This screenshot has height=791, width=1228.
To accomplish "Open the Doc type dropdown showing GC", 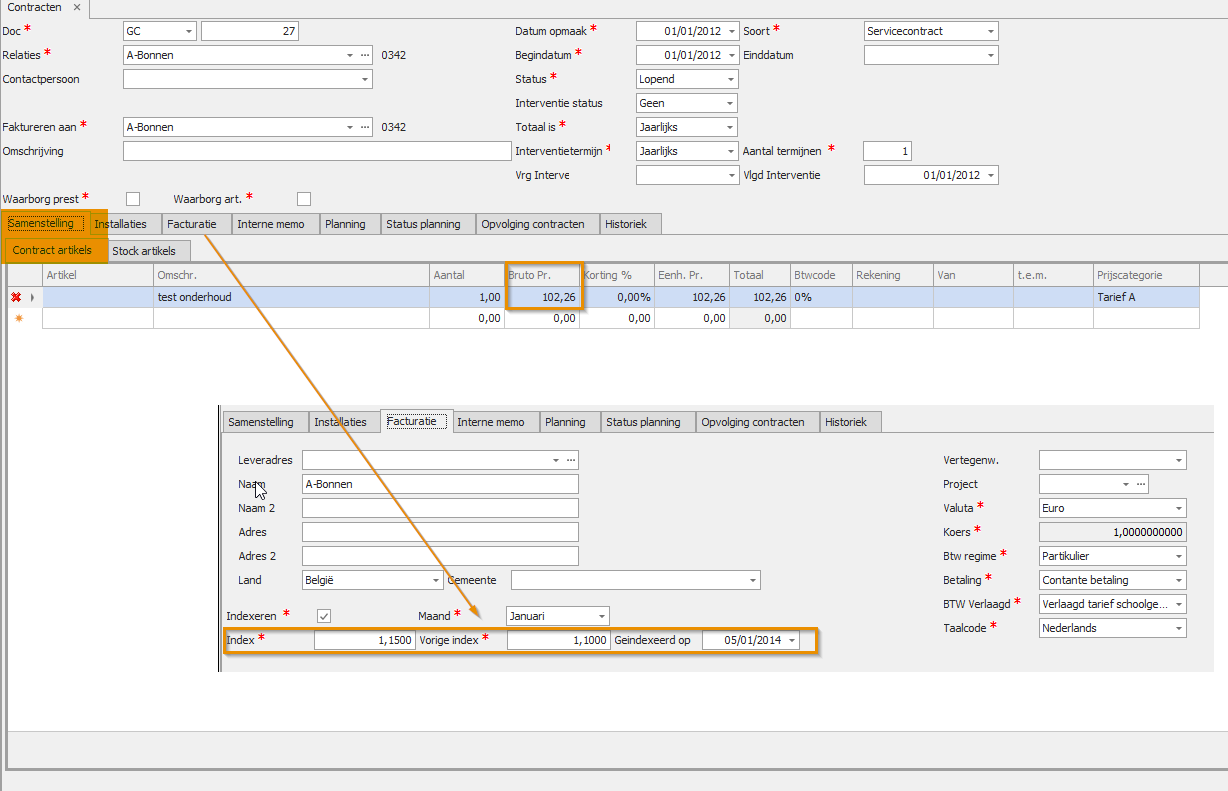I will [189, 31].
